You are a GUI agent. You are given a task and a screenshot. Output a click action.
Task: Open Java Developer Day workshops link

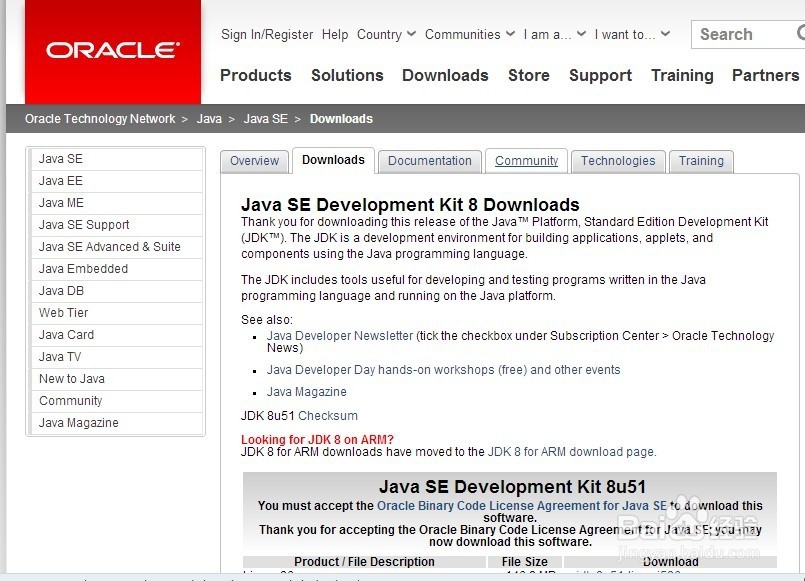[444, 370]
